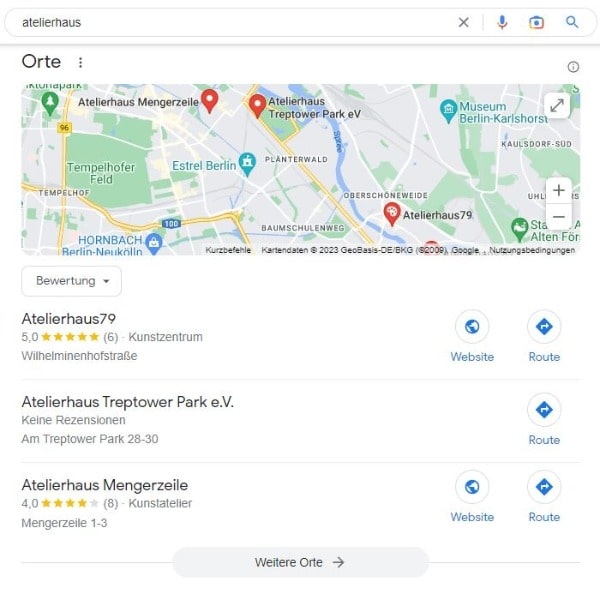This screenshot has width=600, height=600.
Task: Click the Keine Rezensionen text
Action: tap(73, 420)
